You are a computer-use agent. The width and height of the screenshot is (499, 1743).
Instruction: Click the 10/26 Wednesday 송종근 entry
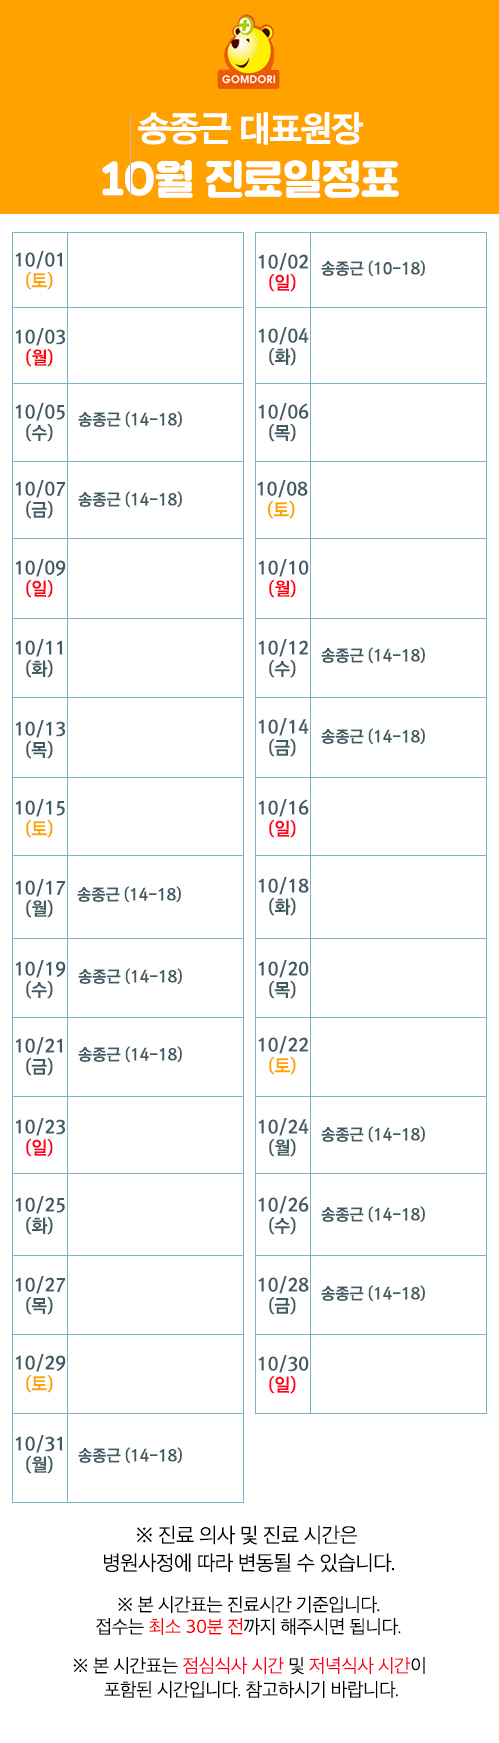click(373, 1214)
